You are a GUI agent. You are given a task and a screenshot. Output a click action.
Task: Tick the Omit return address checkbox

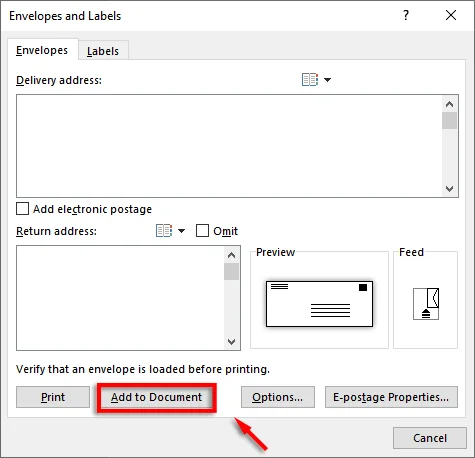202,231
